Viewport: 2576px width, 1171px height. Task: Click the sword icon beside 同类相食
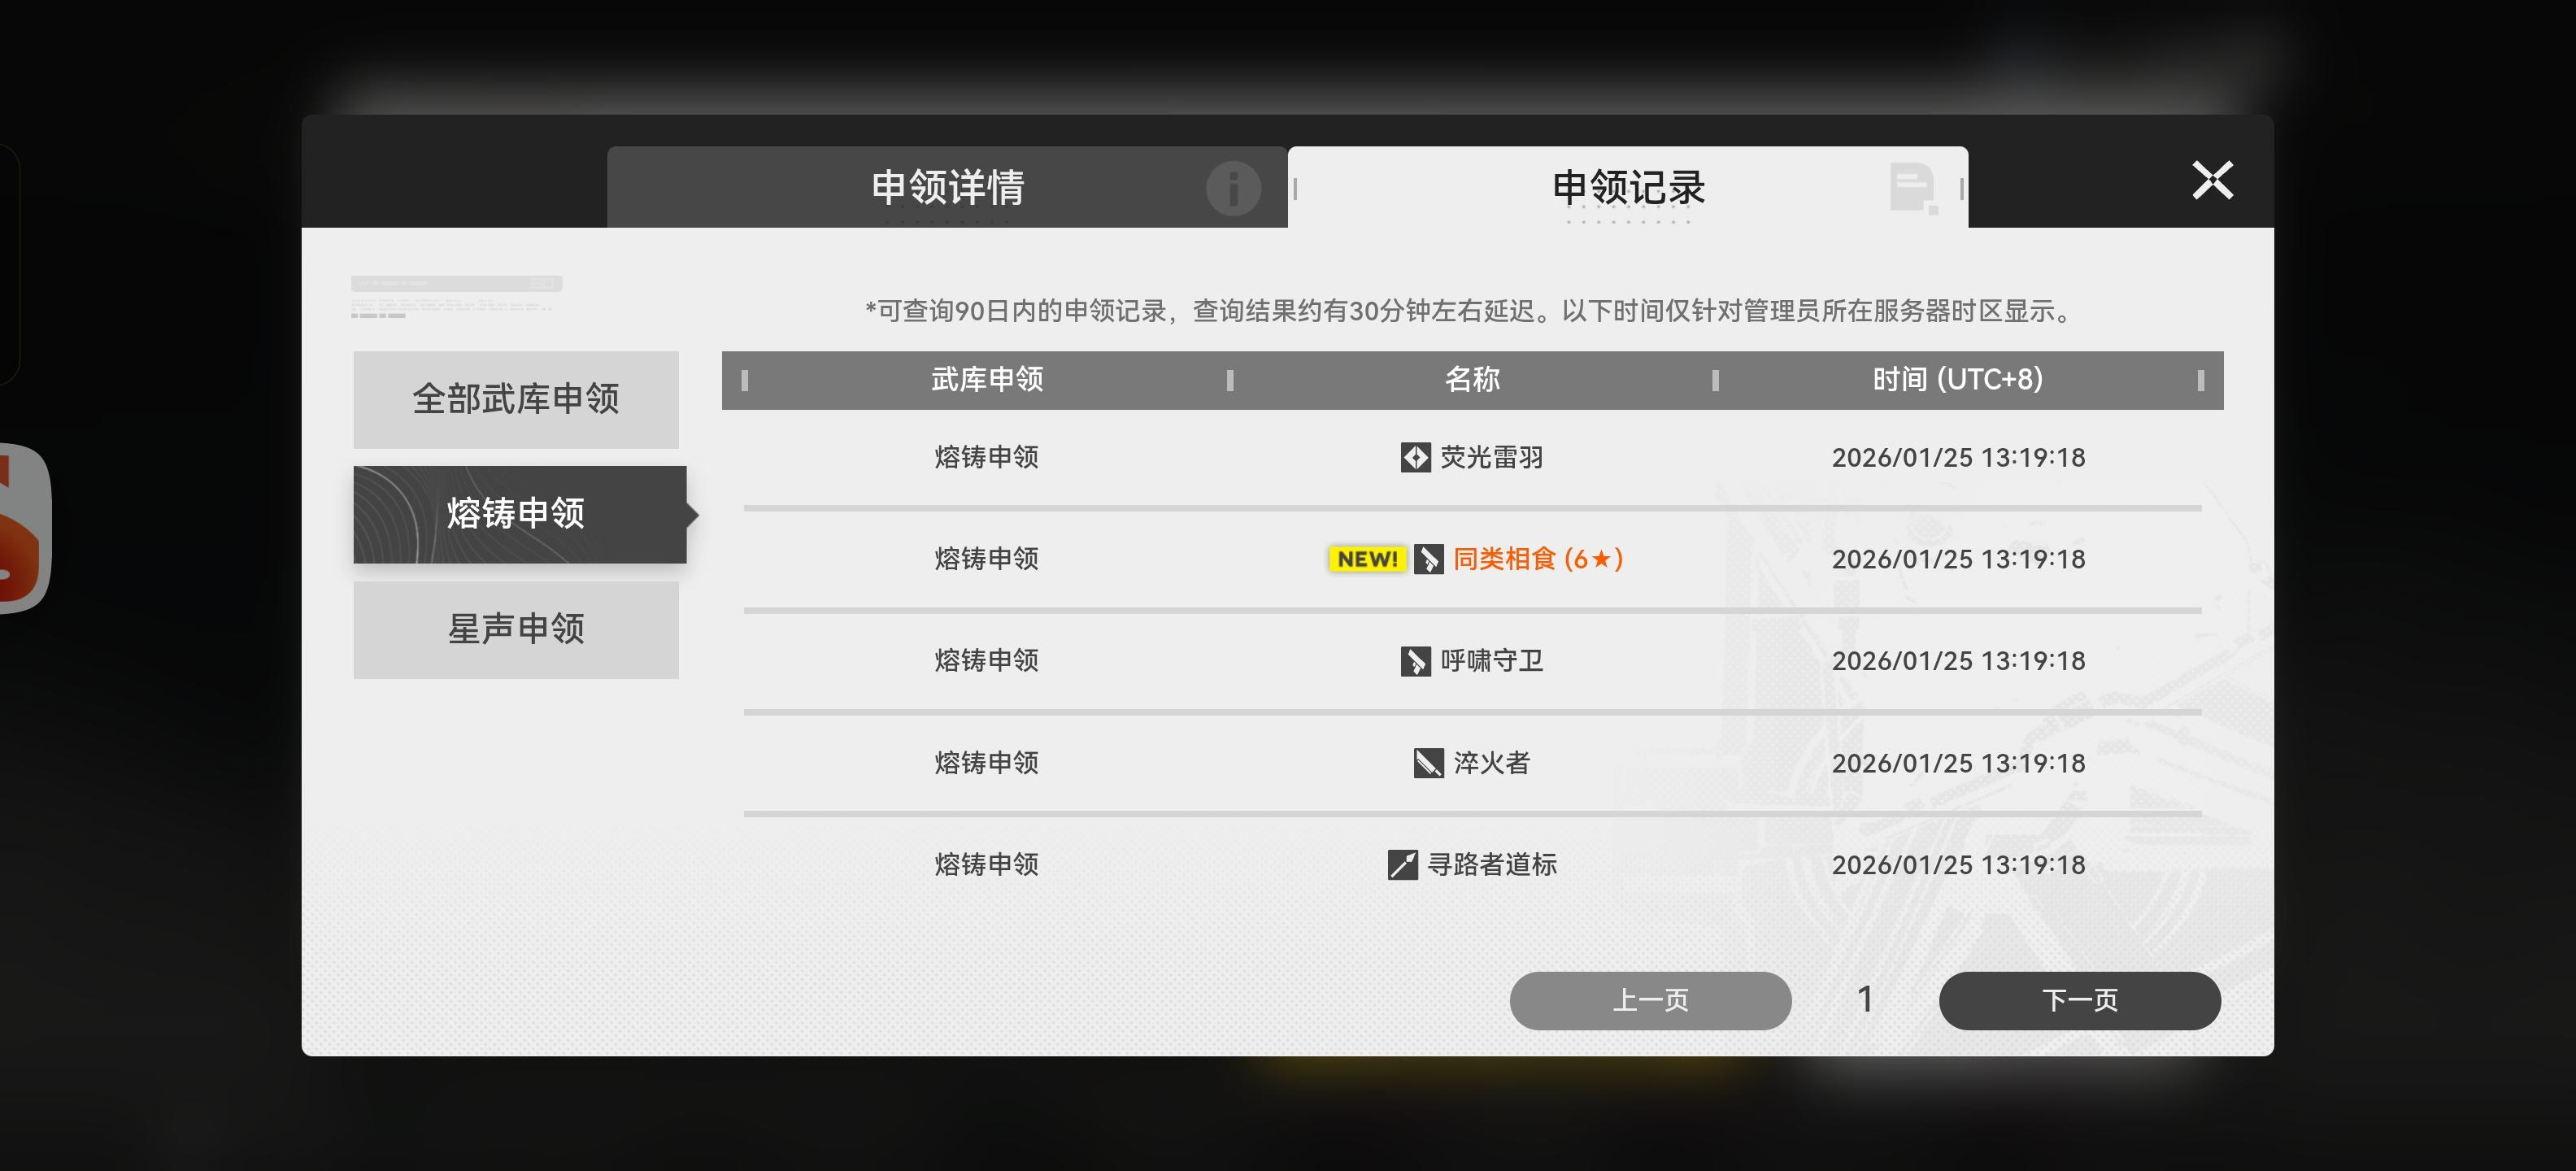tap(1428, 559)
